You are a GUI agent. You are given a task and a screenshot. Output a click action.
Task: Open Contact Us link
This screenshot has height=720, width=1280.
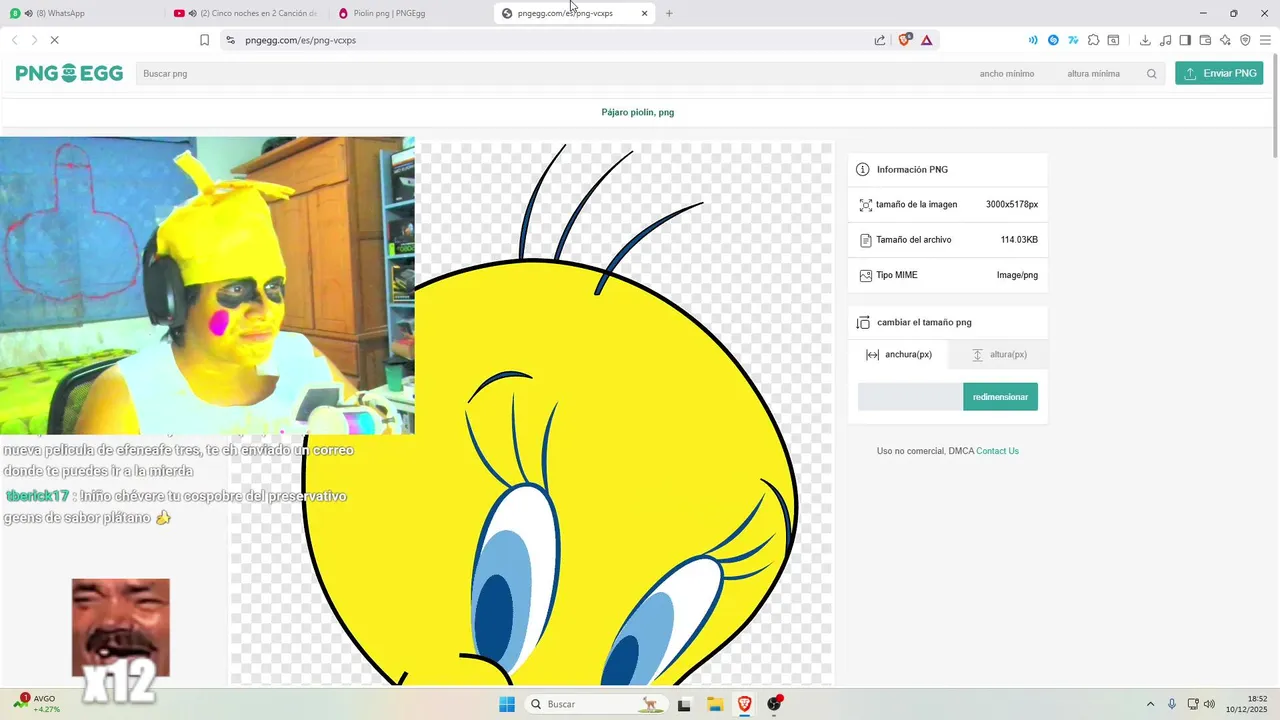point(997,451)
